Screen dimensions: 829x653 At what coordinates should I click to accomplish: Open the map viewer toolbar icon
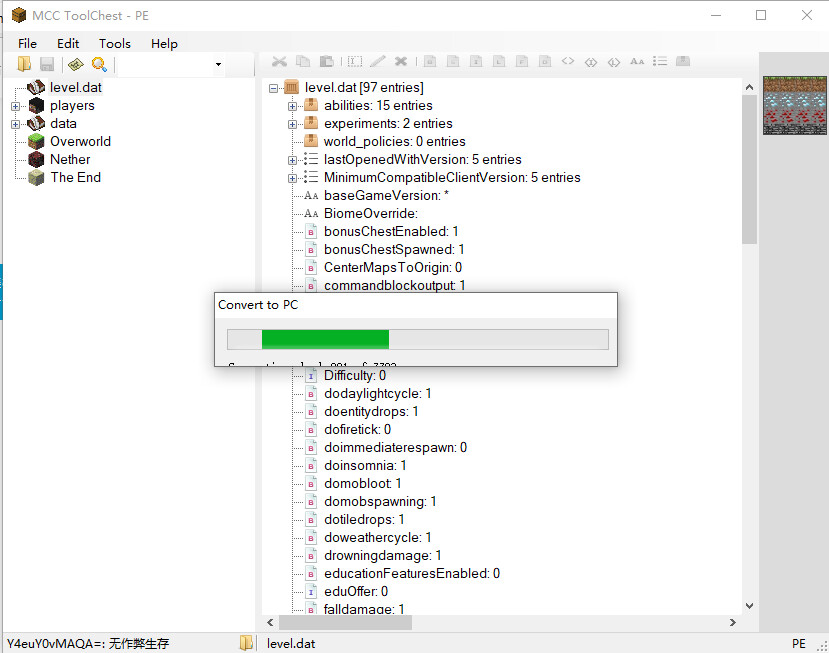click(76, 64)
